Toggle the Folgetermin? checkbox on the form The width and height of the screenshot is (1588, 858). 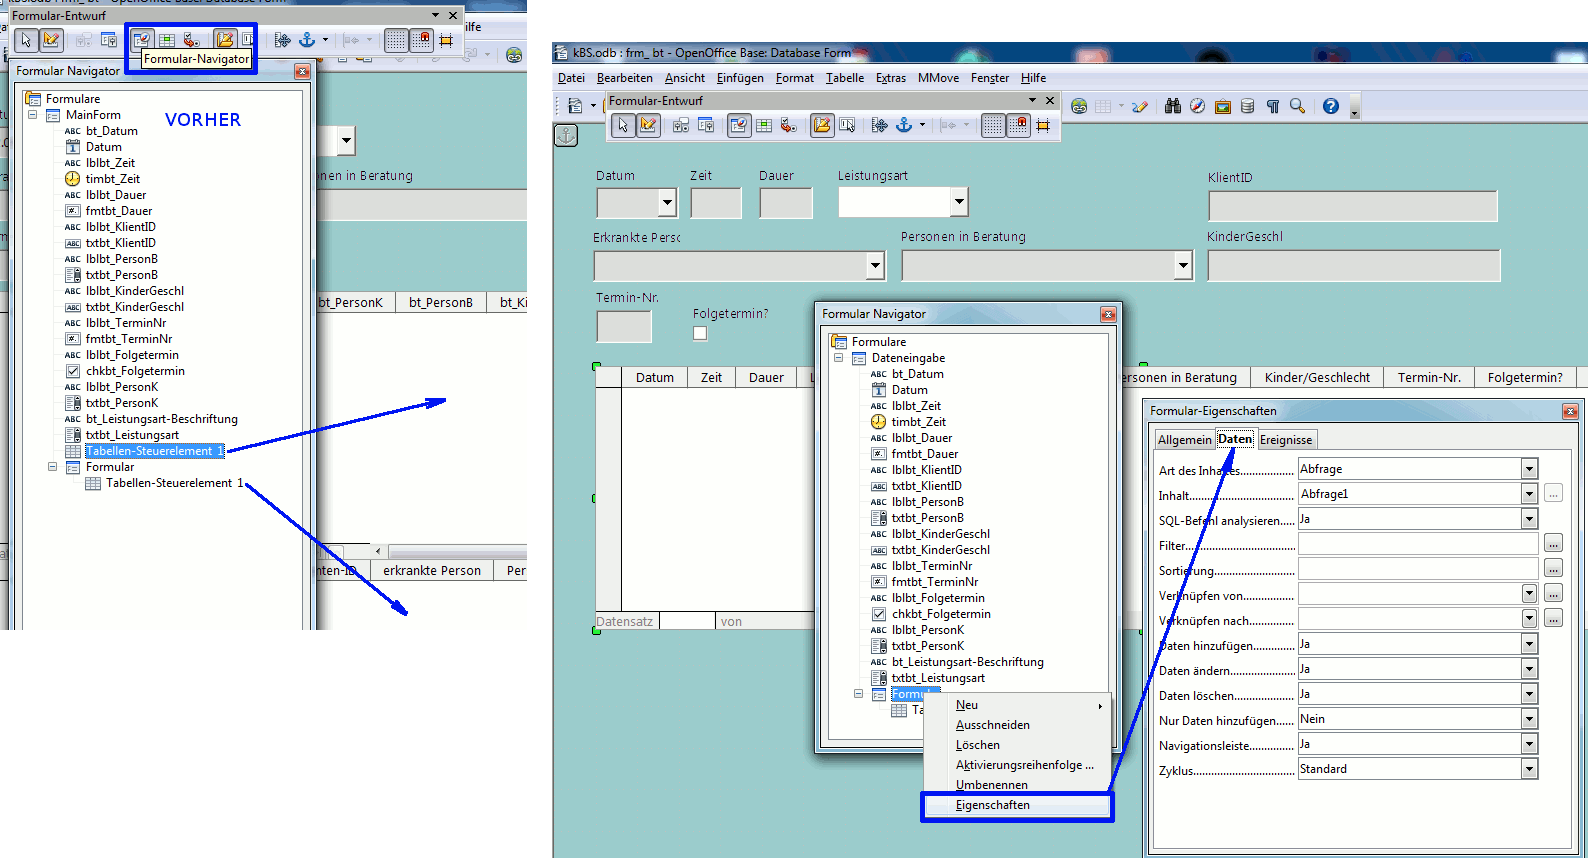[700, 334]
